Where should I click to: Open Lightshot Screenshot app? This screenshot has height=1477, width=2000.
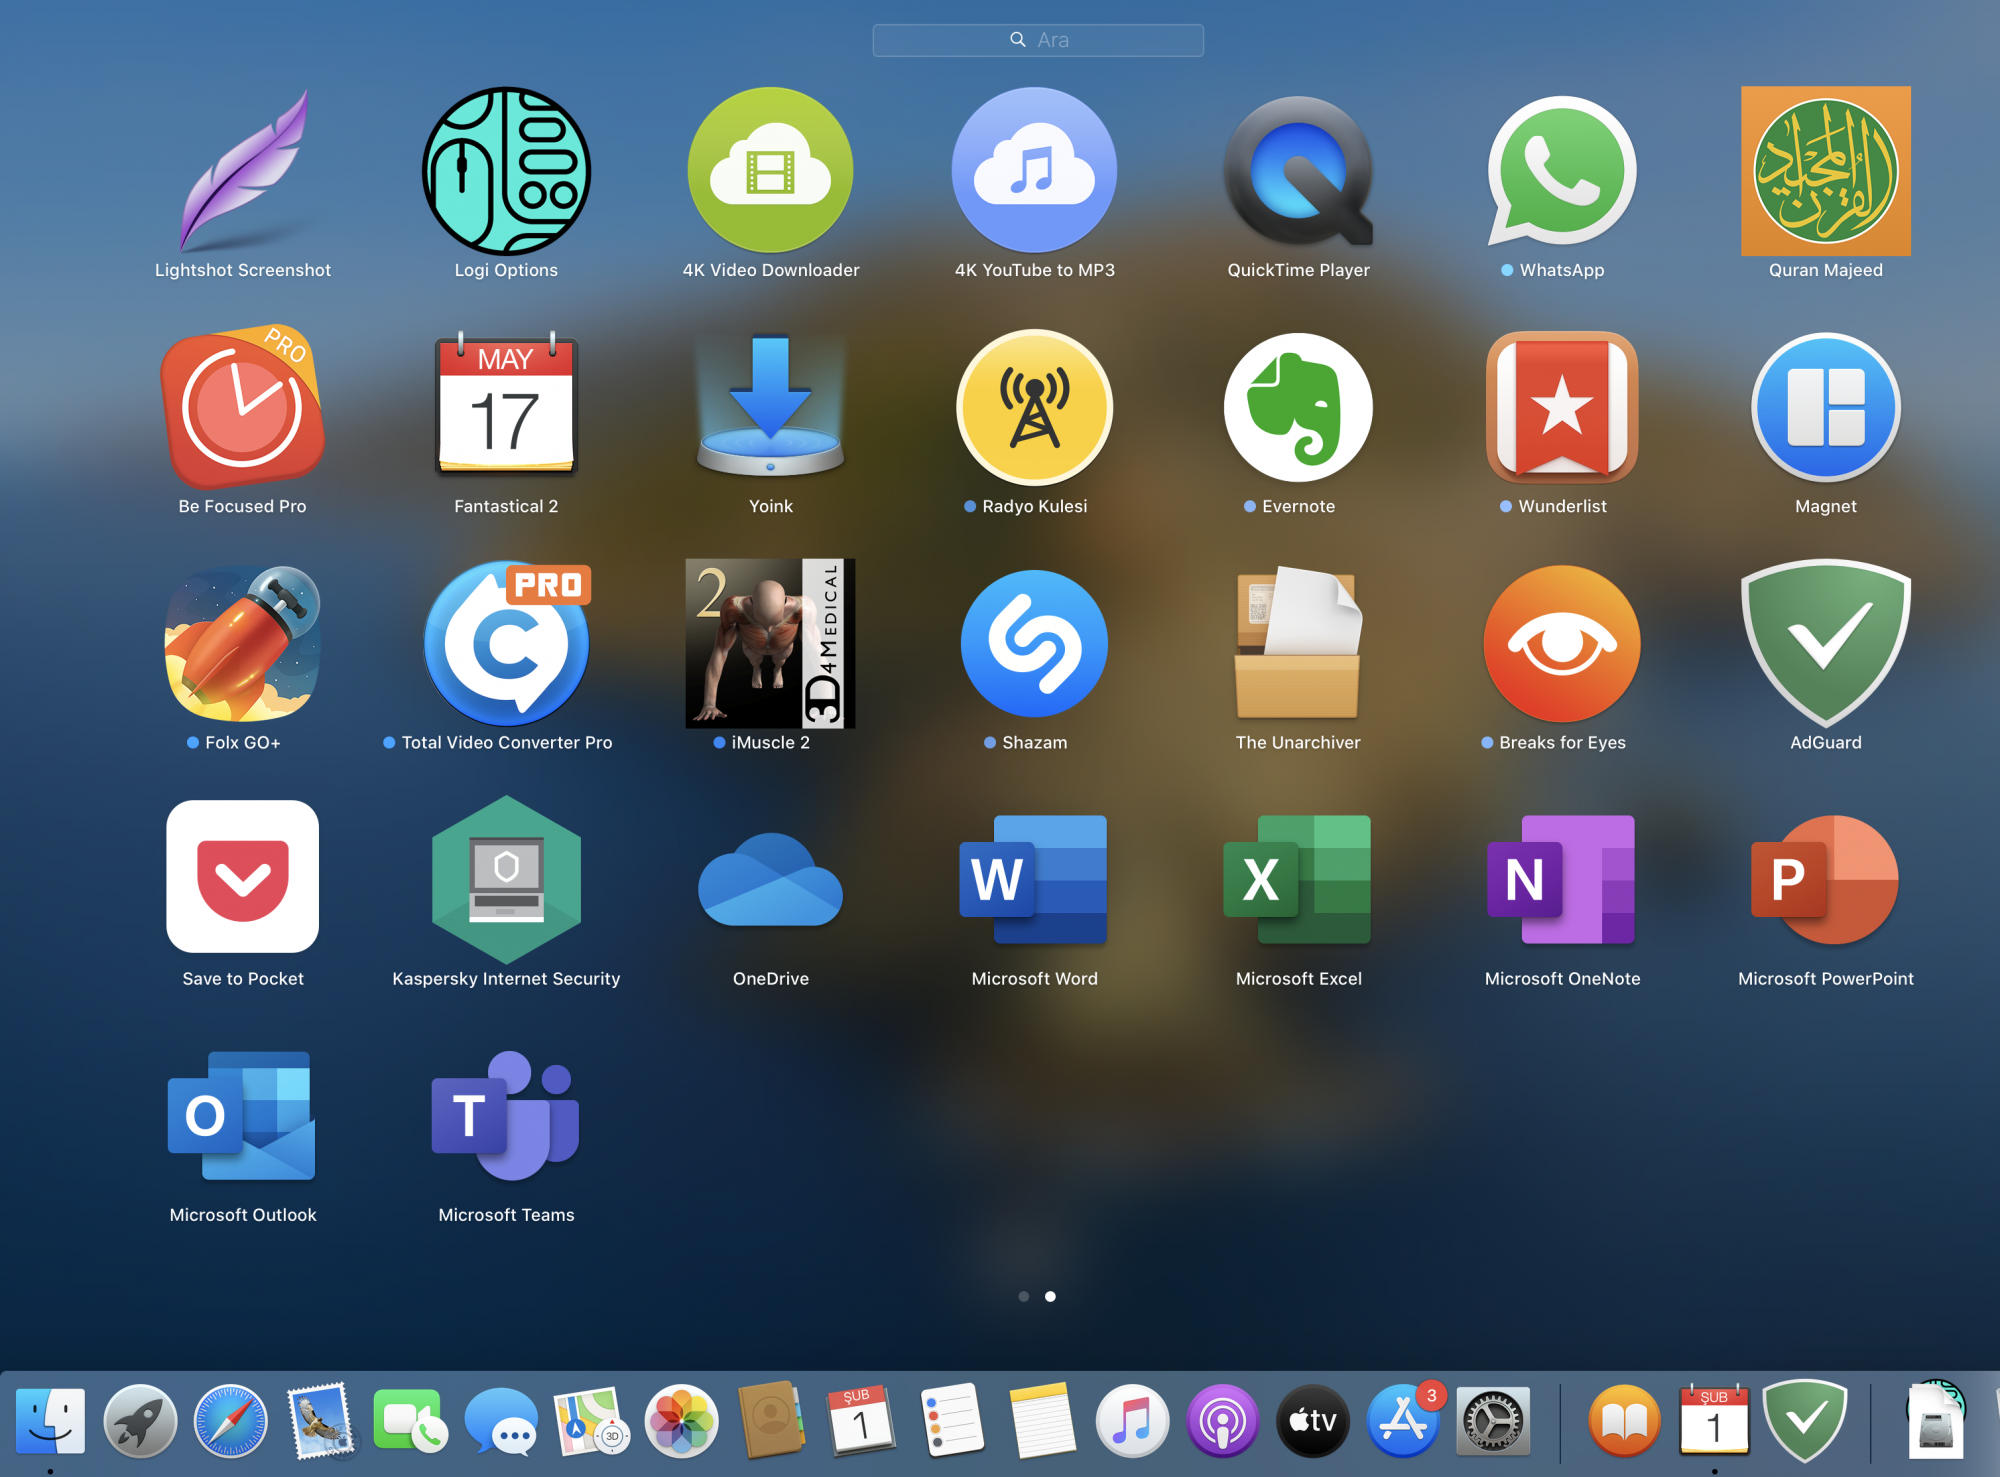point(243,170)
